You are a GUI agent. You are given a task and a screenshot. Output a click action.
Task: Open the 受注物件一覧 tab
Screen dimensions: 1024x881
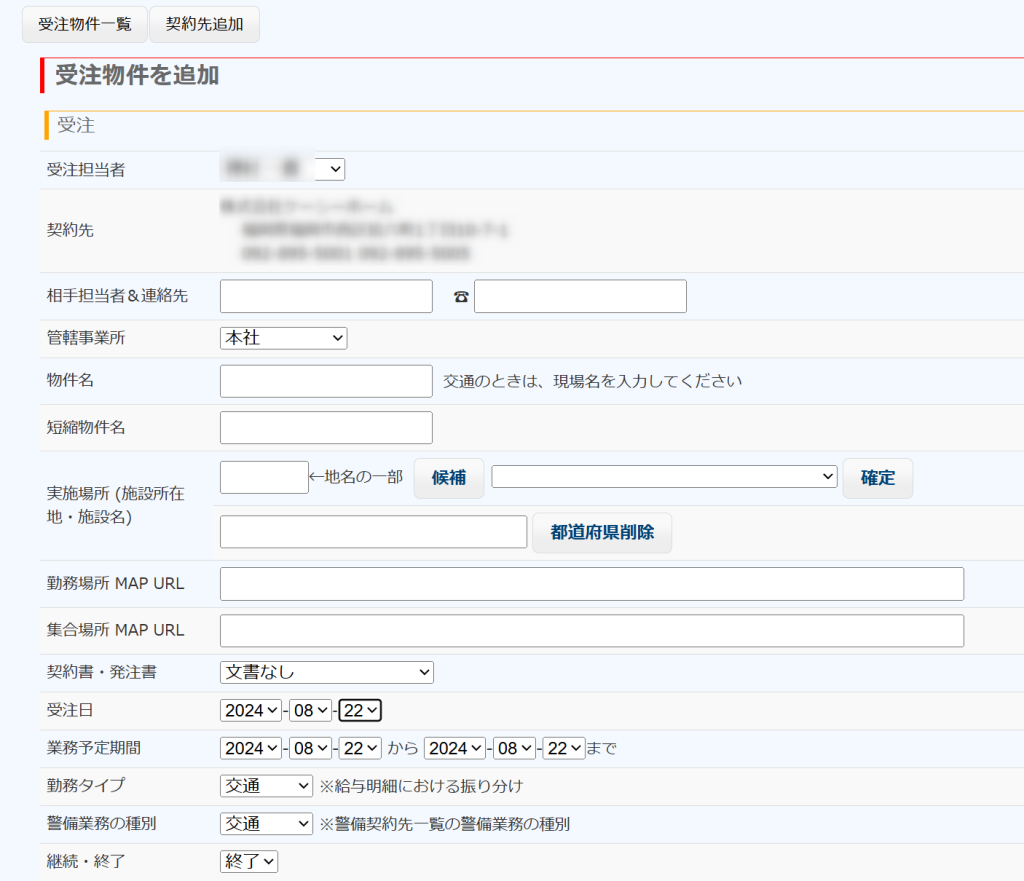85,24
